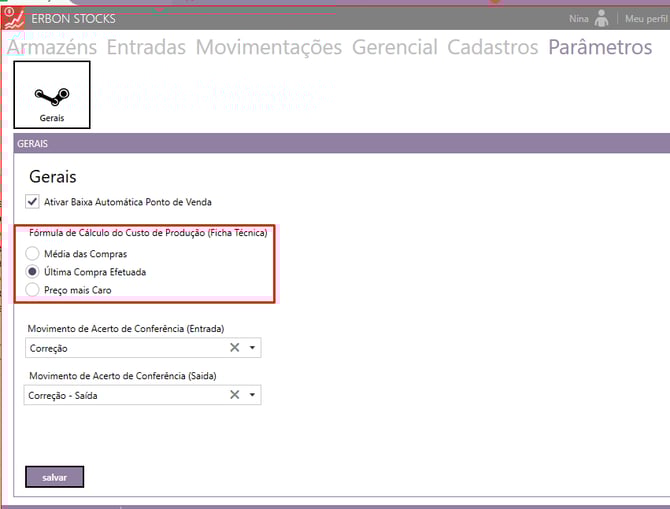Open the Armazéns menu
Viewport: 670px width, 509px height.
(x=52, y=47)
